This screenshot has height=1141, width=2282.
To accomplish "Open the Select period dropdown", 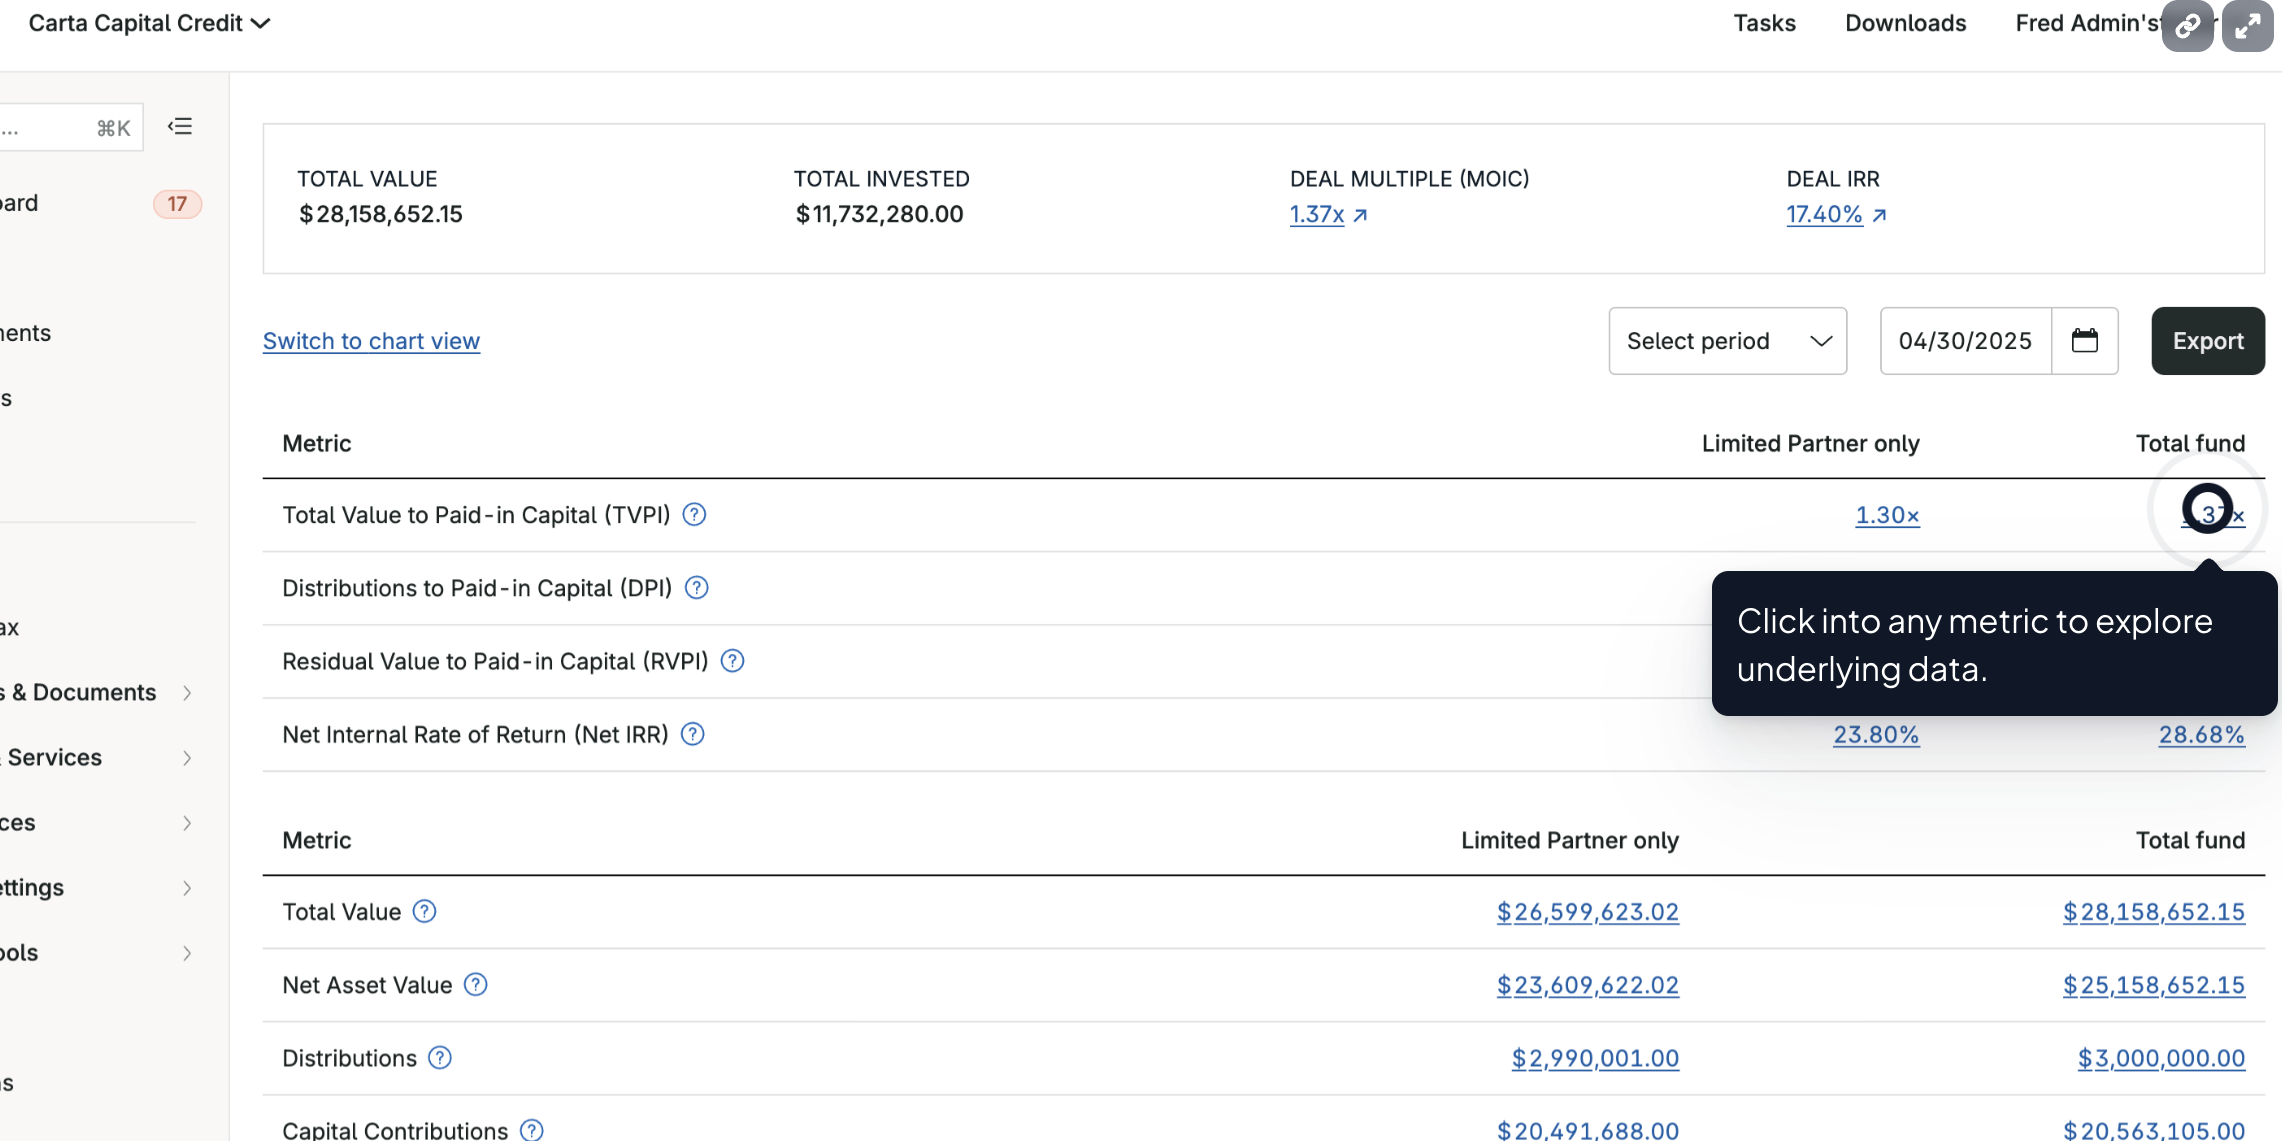I will (x=1727, y=341).
